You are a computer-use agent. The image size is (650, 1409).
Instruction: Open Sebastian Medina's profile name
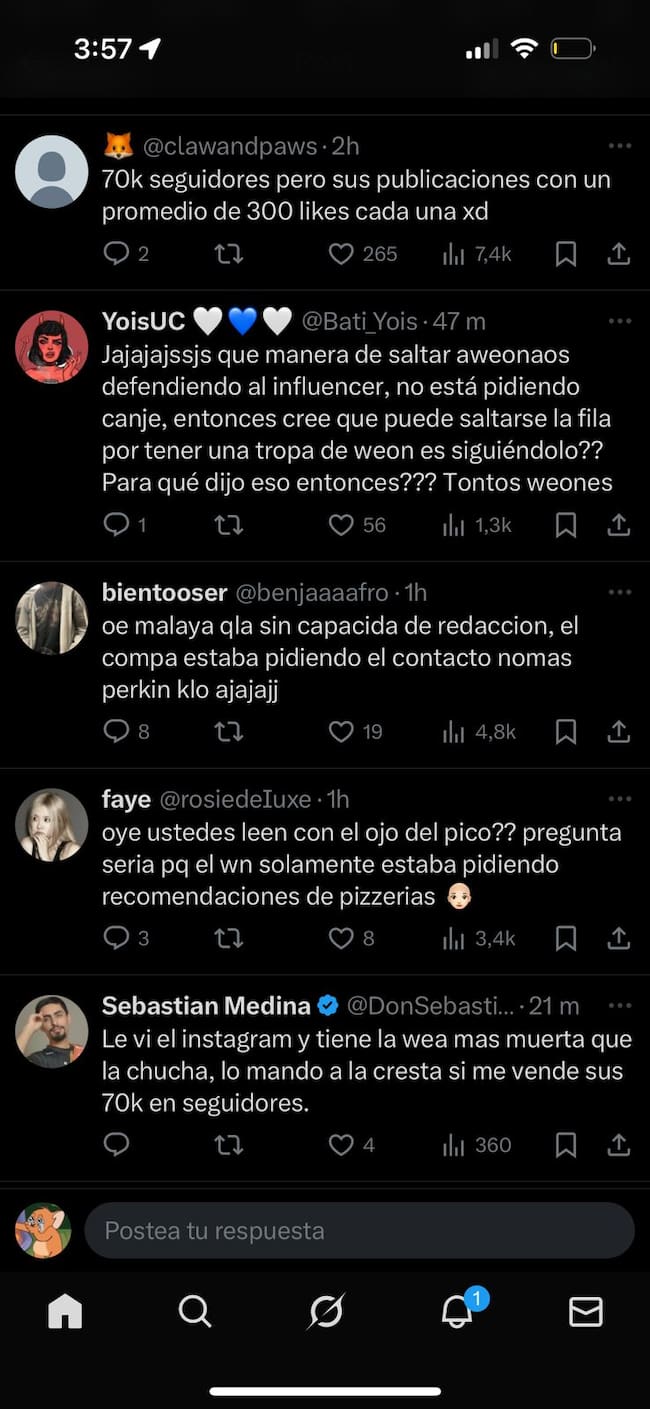point(206,1006)
